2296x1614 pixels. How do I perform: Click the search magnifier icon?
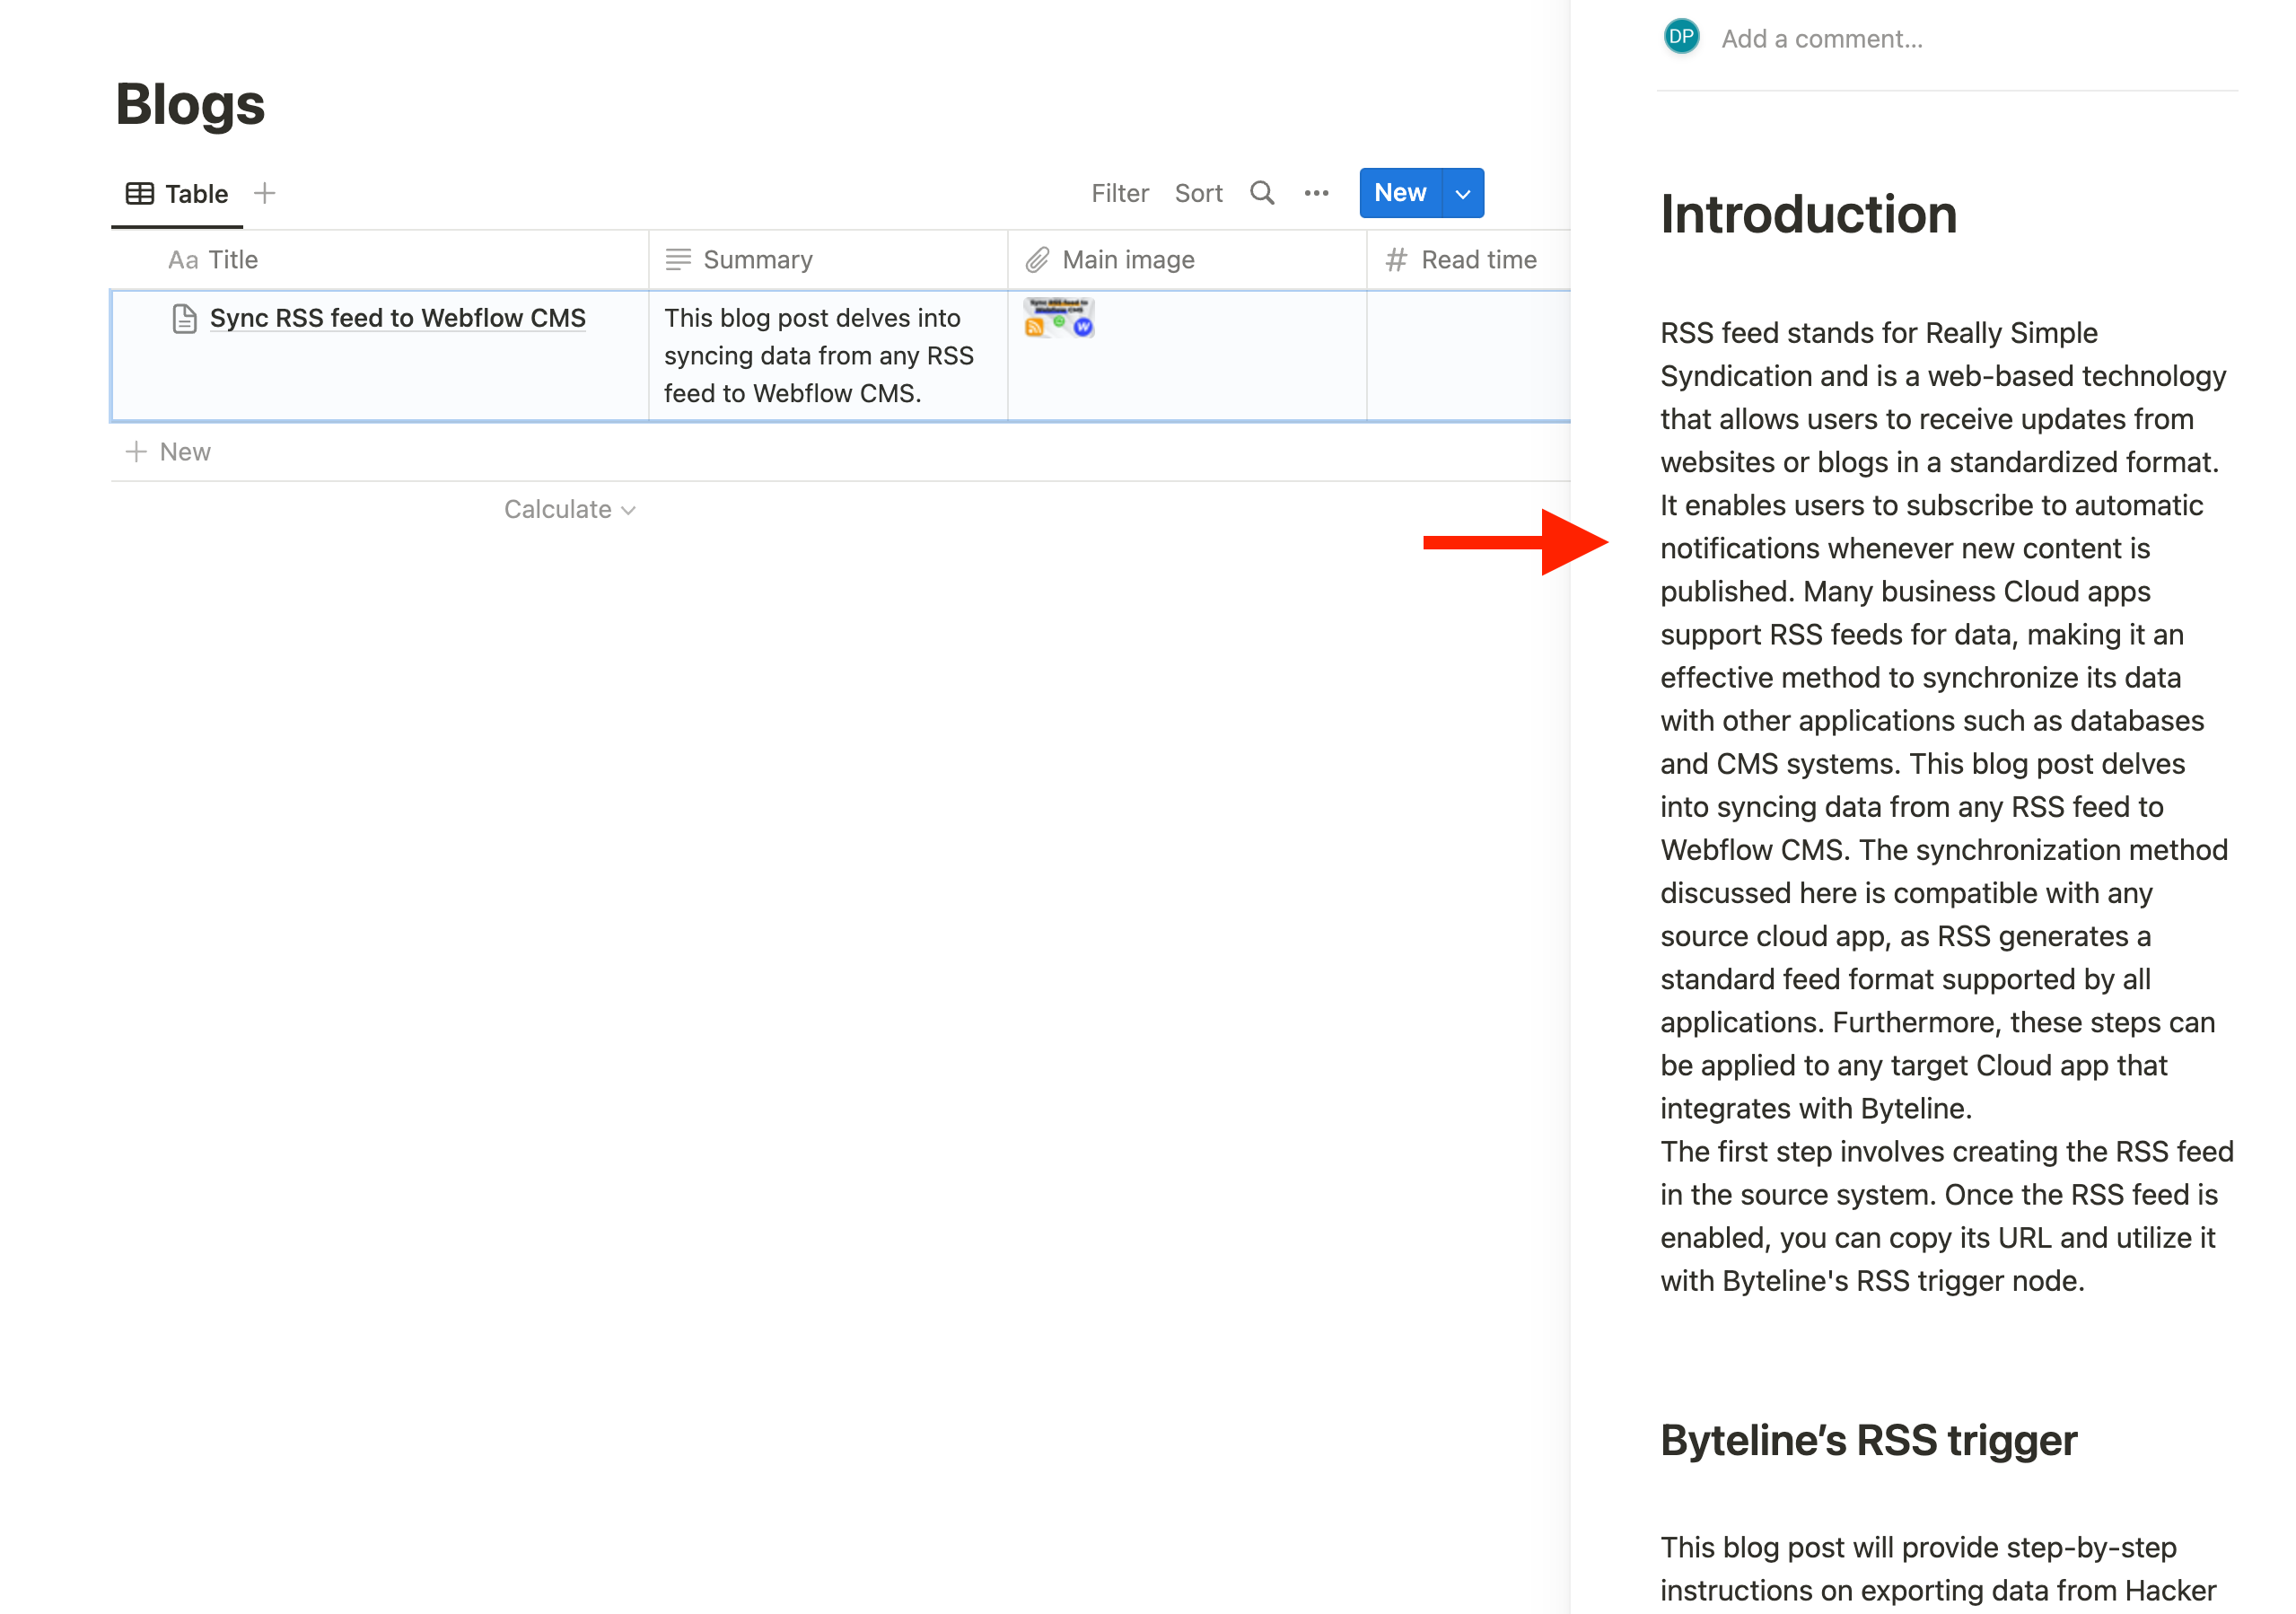pos(1261,193)
